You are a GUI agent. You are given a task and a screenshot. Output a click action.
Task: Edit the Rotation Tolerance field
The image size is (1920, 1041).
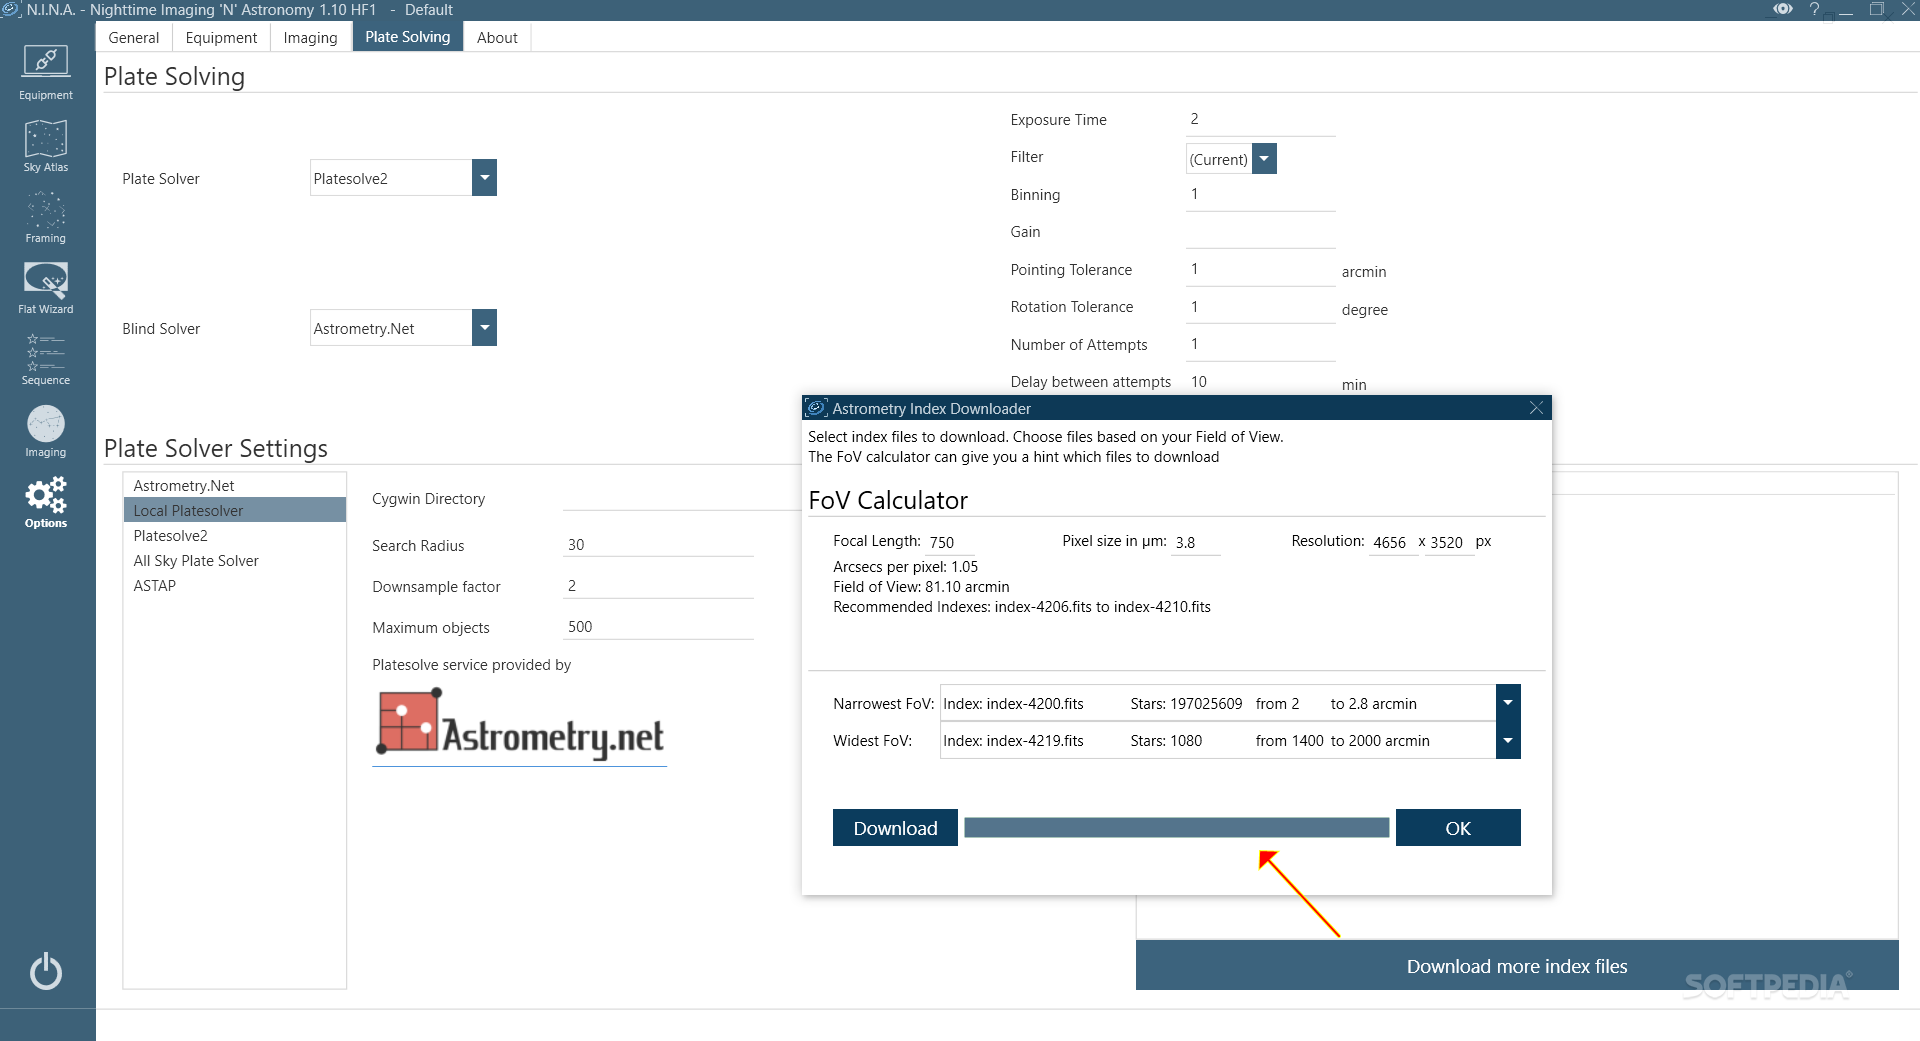click(1260, 307)
